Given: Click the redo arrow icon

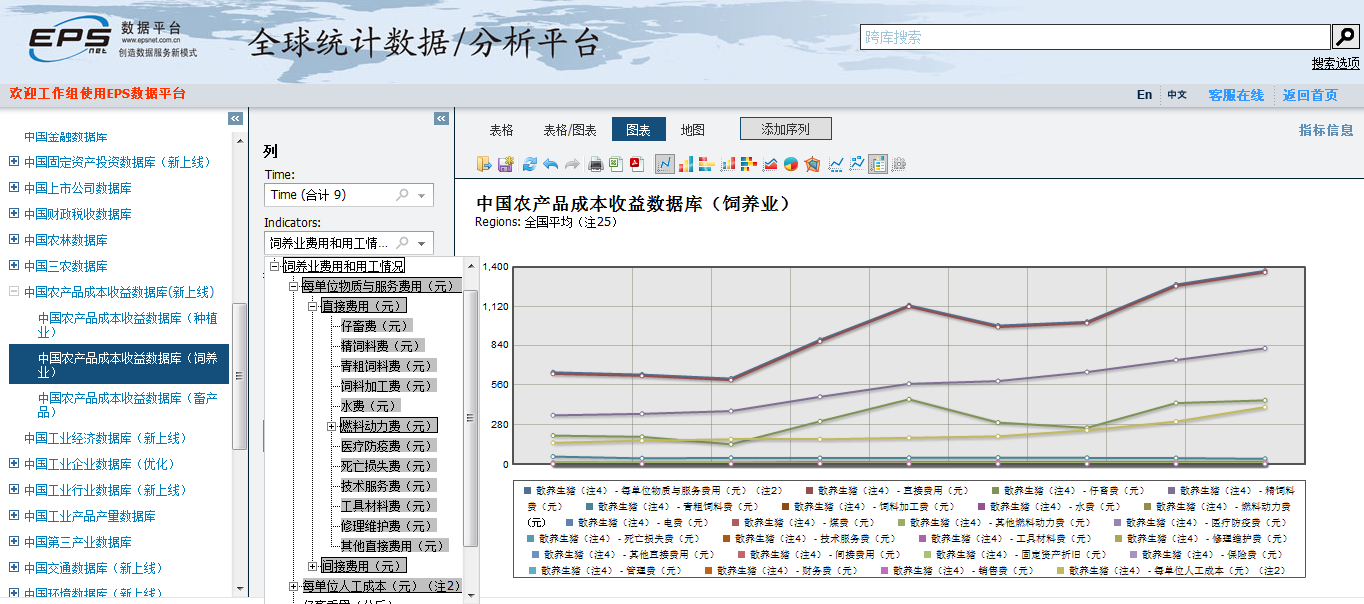Looking at the screenshot, I should click(572, 164).
